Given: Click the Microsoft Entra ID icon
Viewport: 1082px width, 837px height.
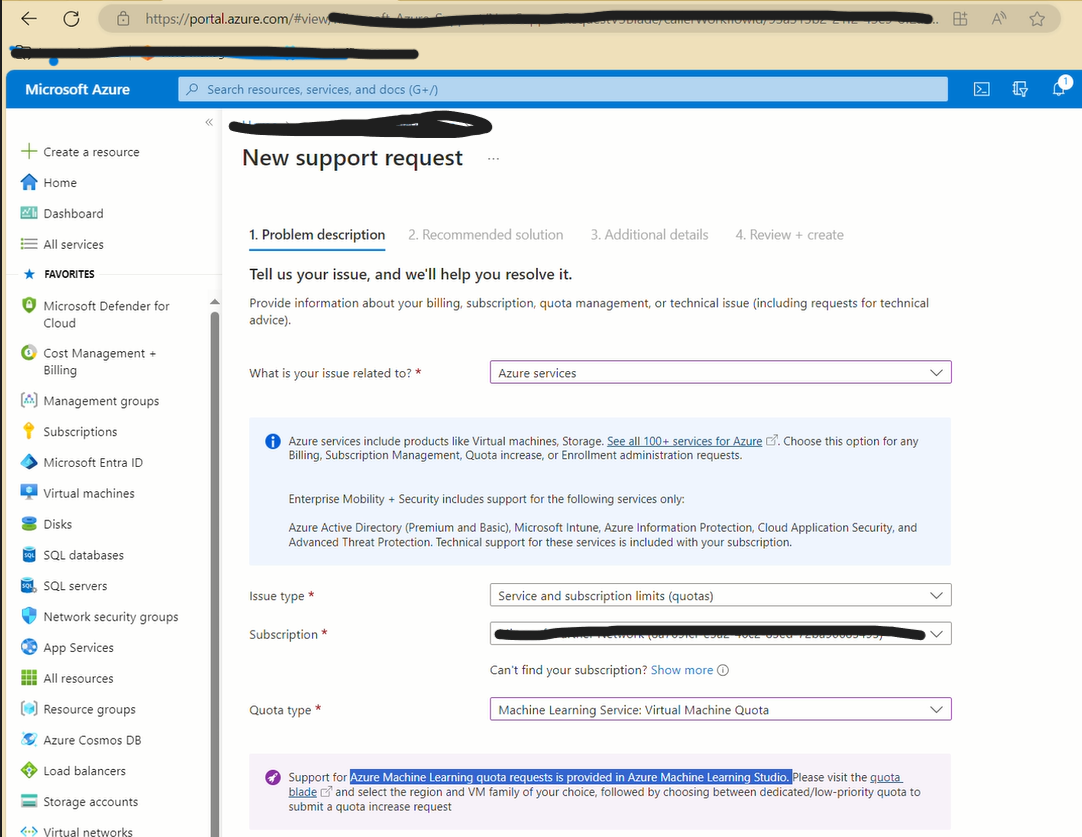Looking at the screenshot, I should 29,462.
